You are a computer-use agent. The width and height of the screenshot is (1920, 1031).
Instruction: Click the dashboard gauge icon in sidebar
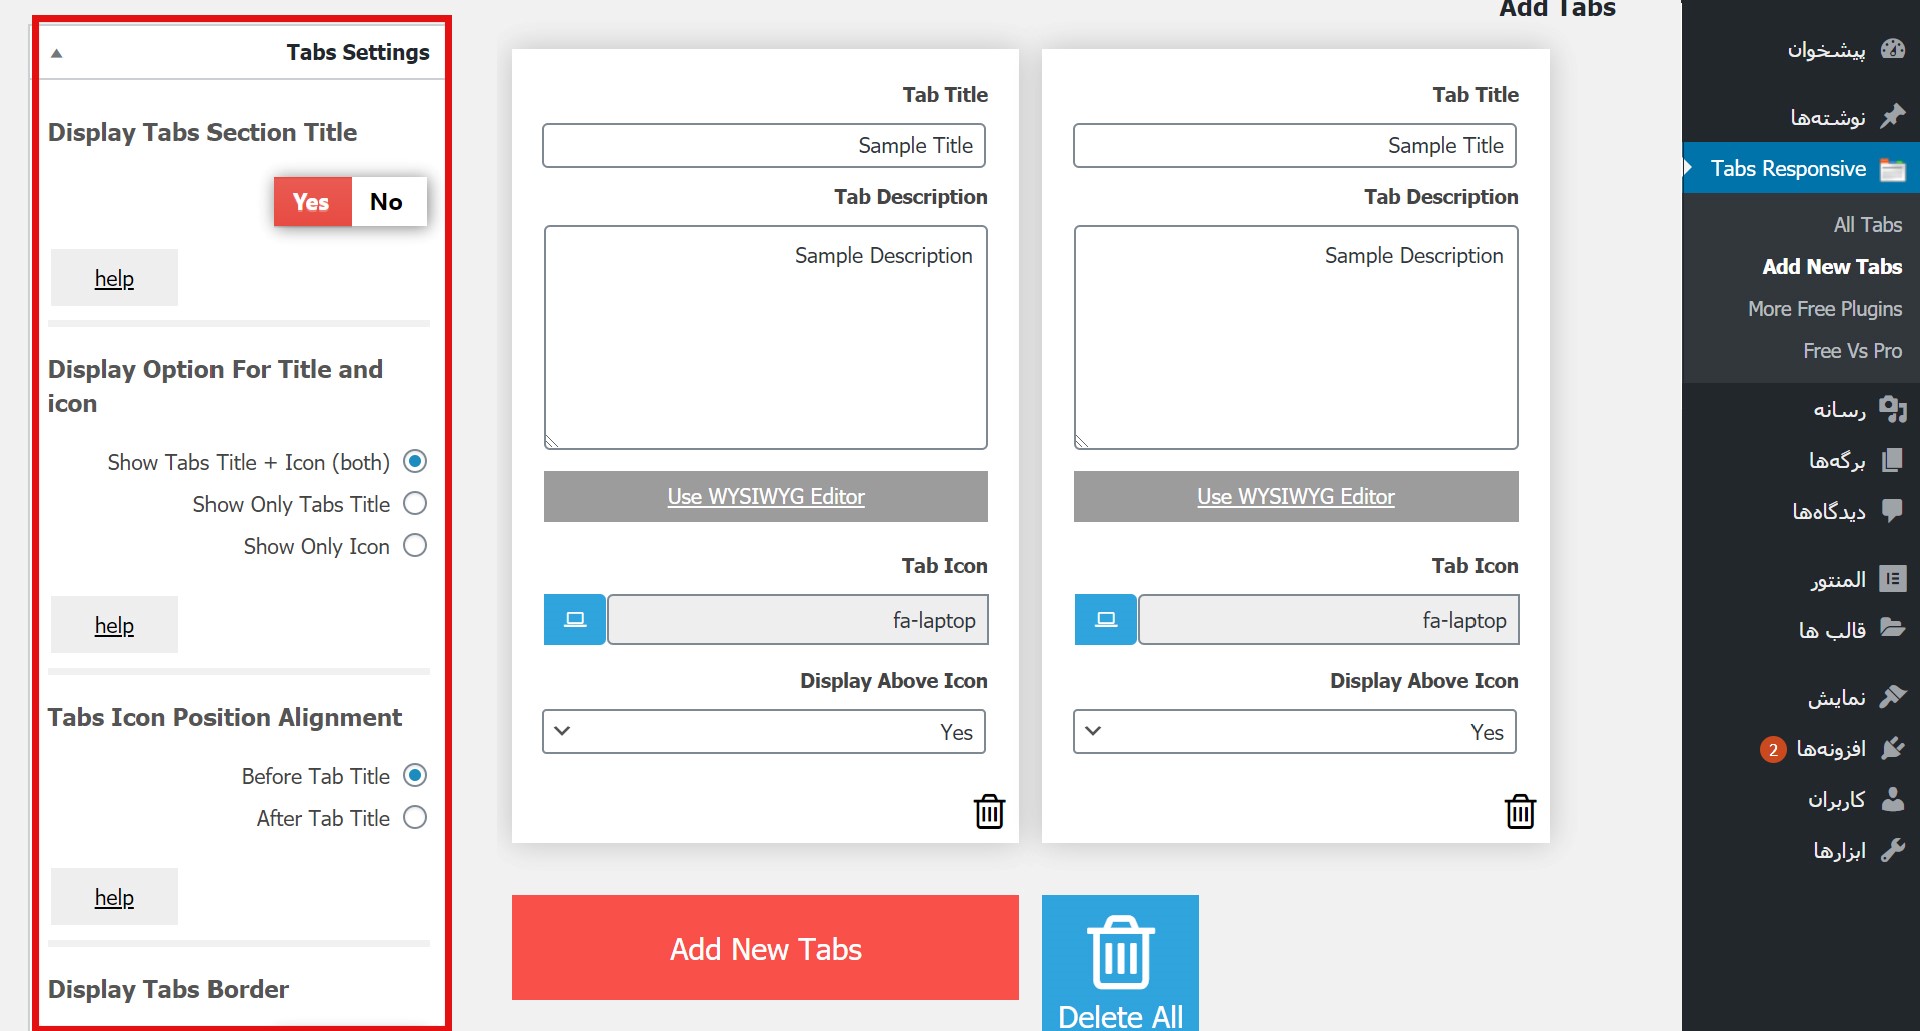pos(1893,49)
